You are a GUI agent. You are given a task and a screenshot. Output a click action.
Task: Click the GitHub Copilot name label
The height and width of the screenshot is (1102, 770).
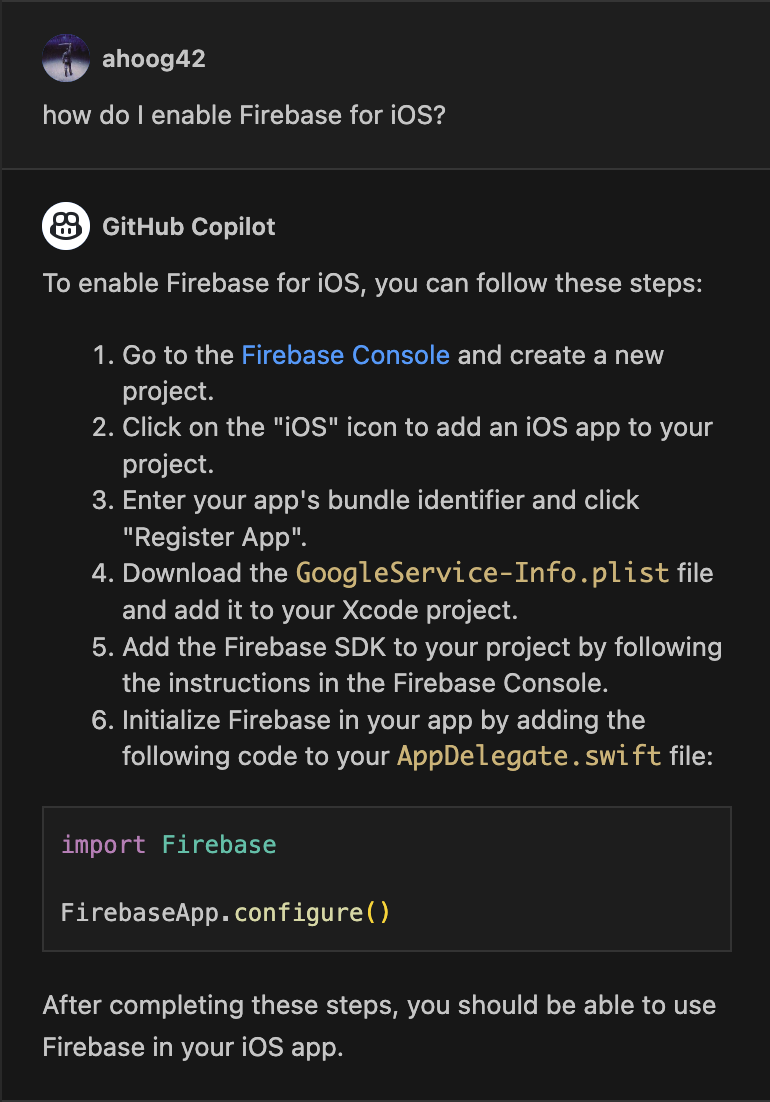pyautogui.click(x=189, y=226)
